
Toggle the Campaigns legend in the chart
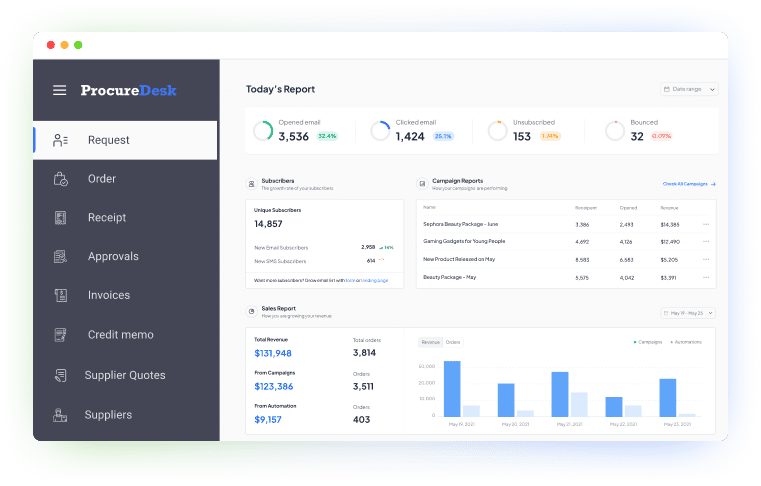(648, 342)
